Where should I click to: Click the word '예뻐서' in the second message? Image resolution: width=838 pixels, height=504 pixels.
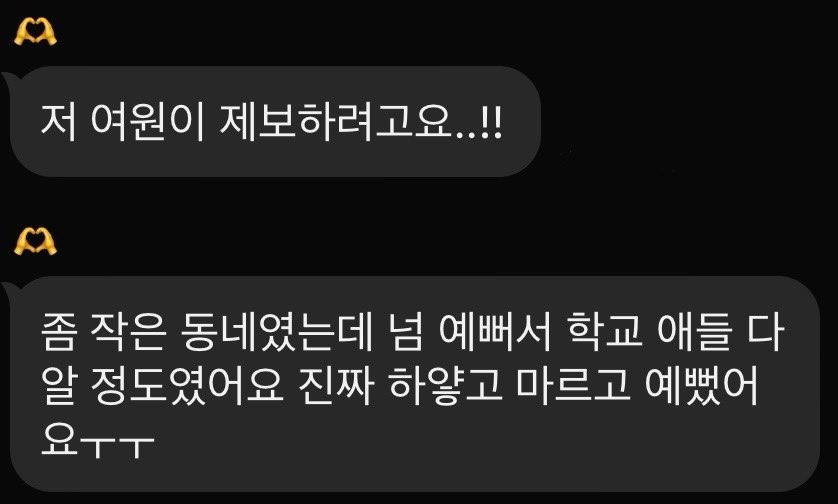[x=494, y=331]
